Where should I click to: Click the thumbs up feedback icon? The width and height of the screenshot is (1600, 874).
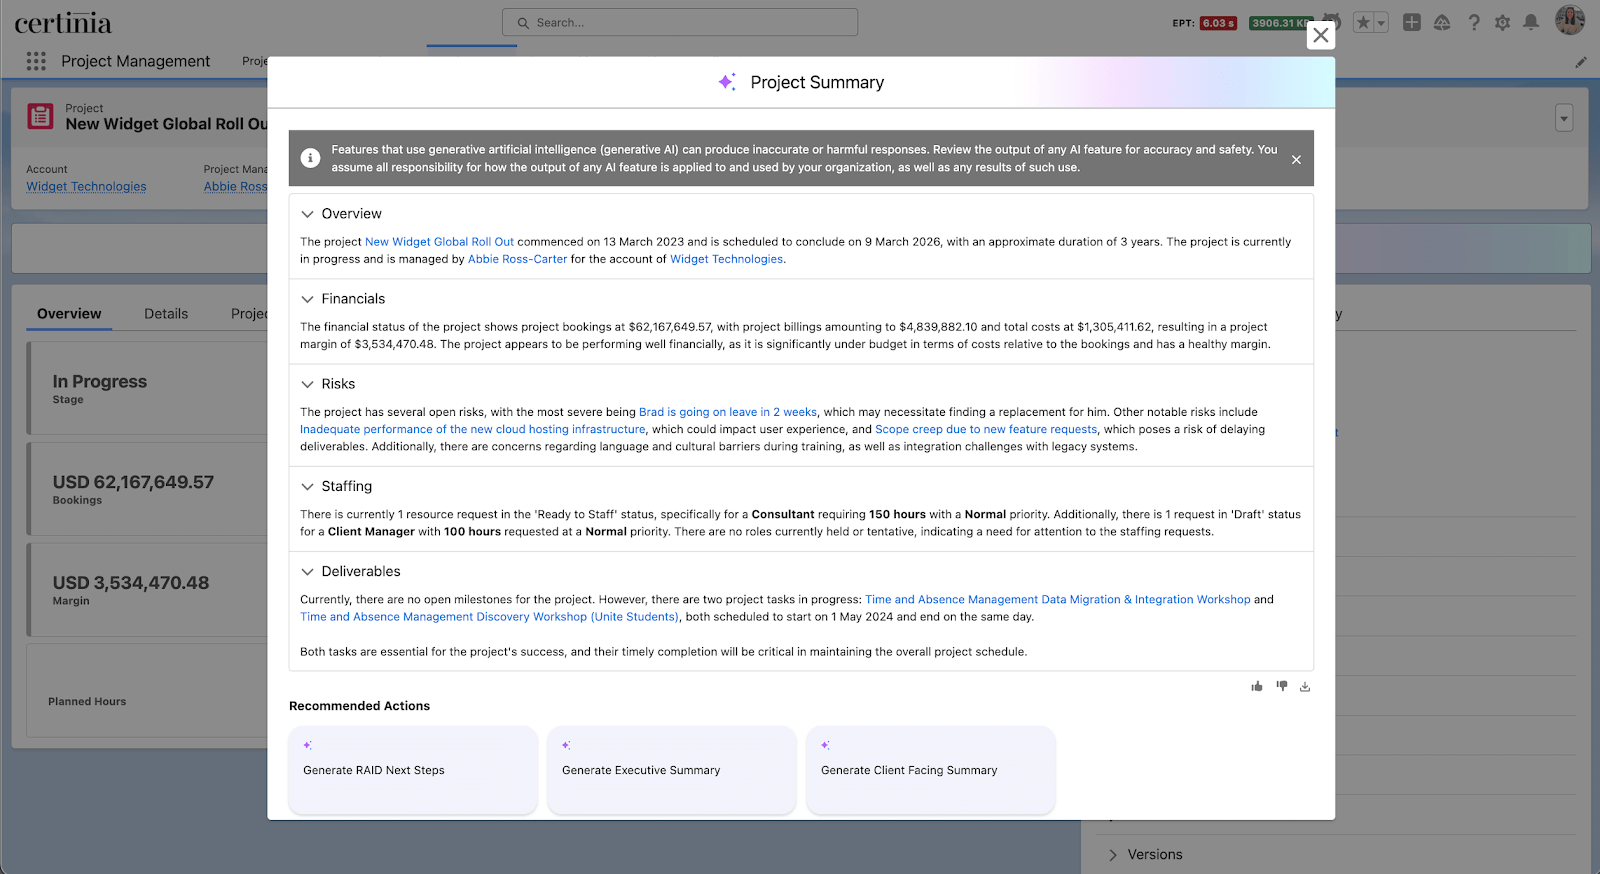click(x=1257, y=686)
